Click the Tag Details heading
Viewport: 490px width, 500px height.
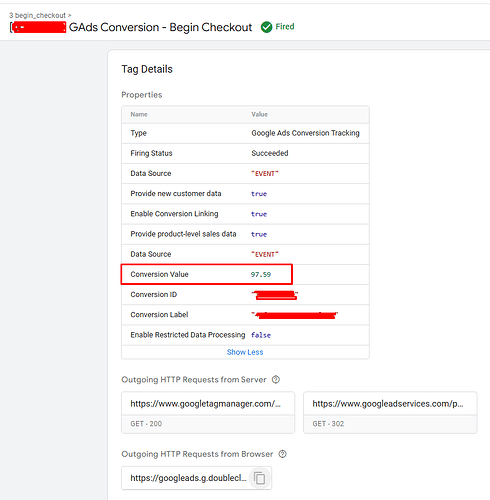(x=147, y=69)
